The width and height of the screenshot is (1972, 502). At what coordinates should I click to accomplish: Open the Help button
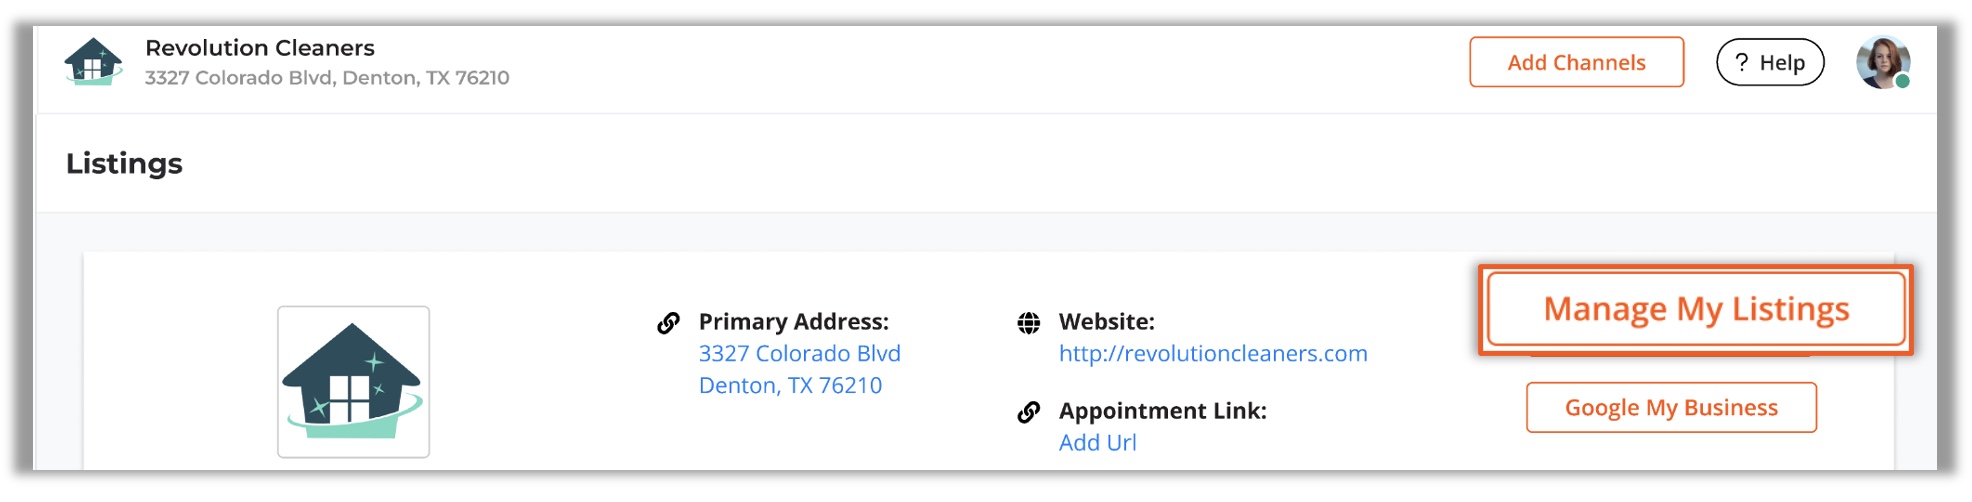click(x=1770, y=62)
